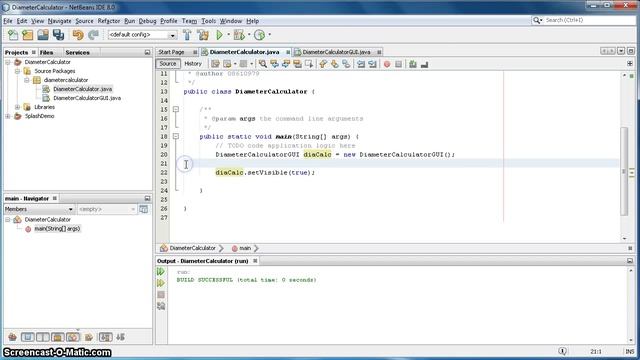The width and height of the screenshot is (640, 360).
Task: Click Comment icon in editor toolbar
Action: pyautogui.click(x=413, y=64)
